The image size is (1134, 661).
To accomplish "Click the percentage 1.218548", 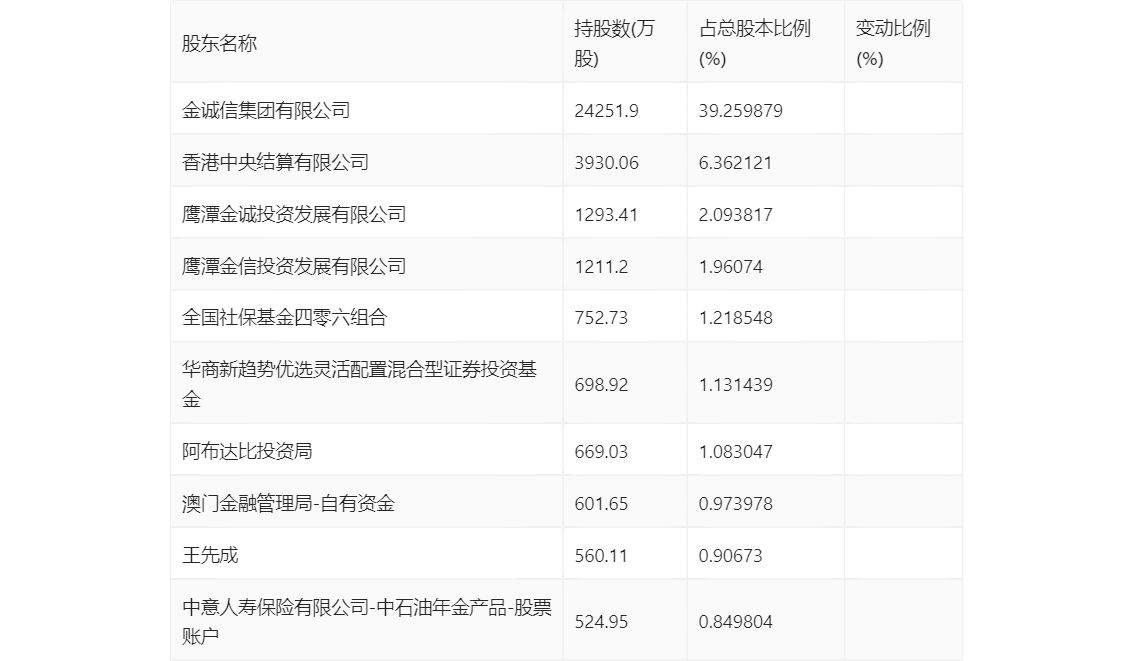I will [x=736, y=317].
